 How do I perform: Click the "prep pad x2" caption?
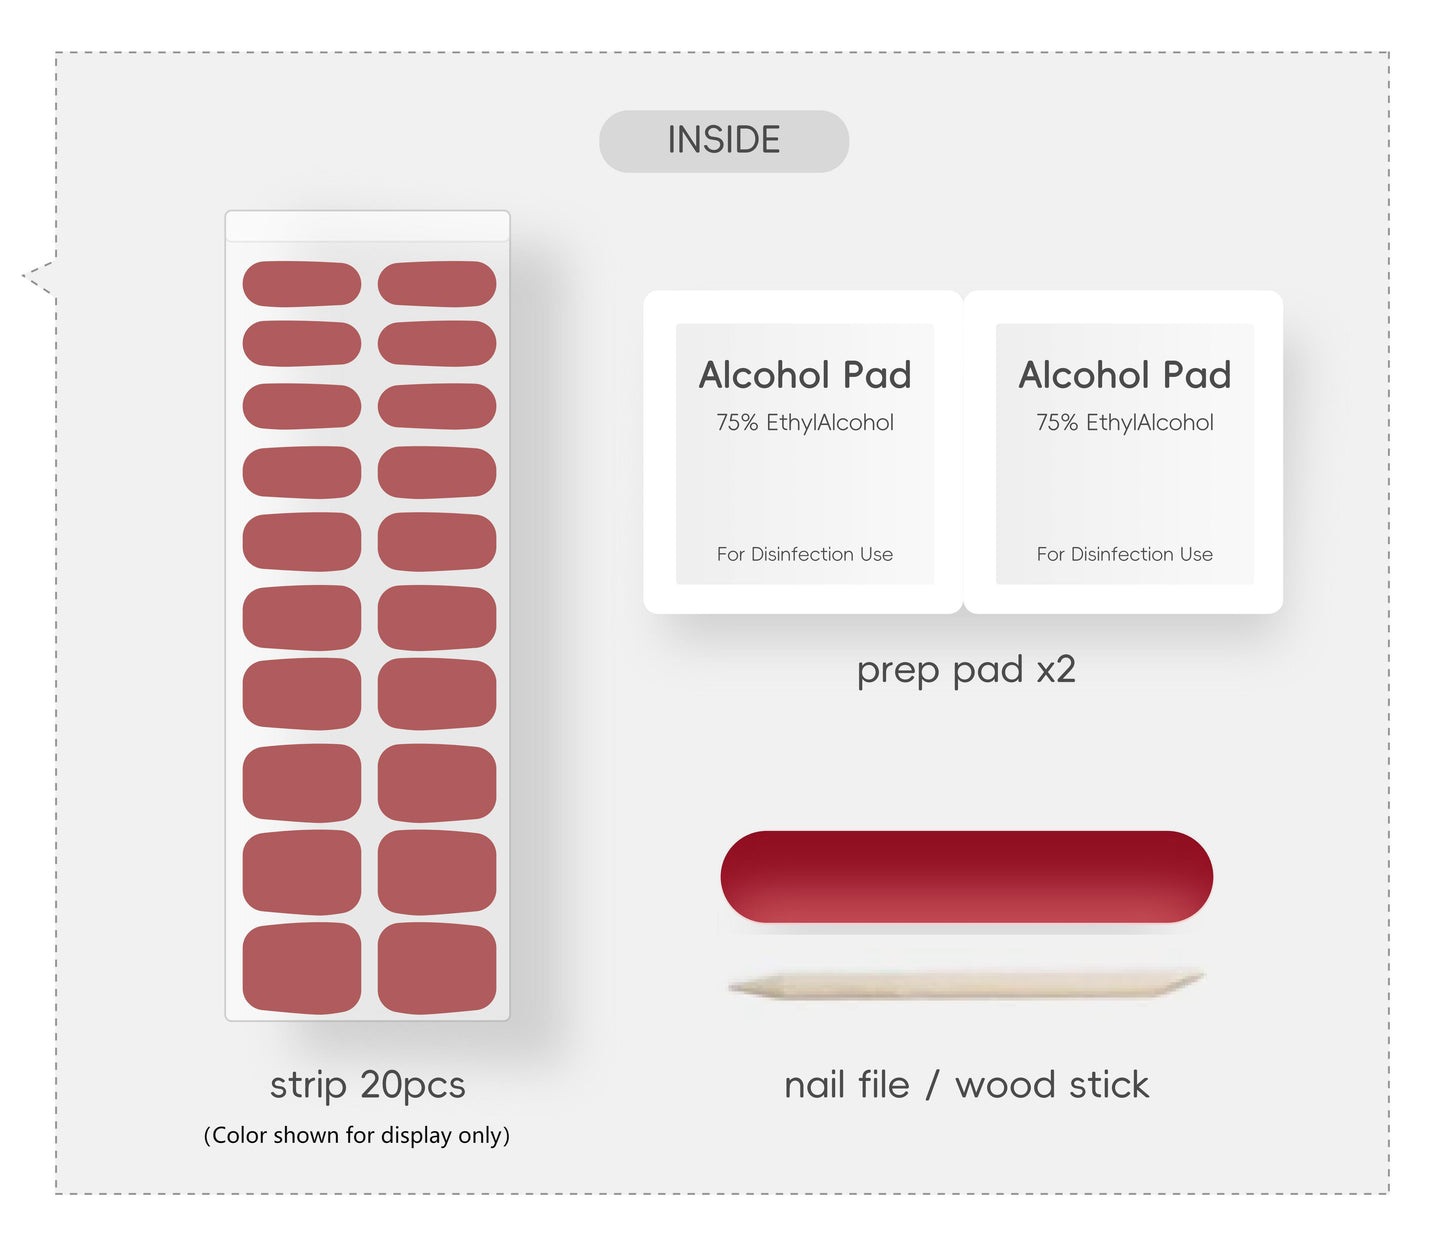click(x=966, y=669)
